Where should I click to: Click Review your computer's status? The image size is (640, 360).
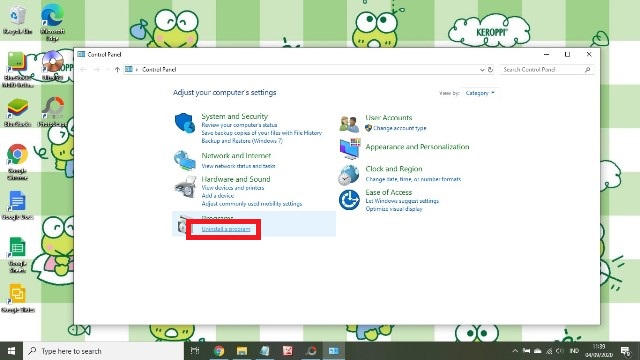coord(239,125)
